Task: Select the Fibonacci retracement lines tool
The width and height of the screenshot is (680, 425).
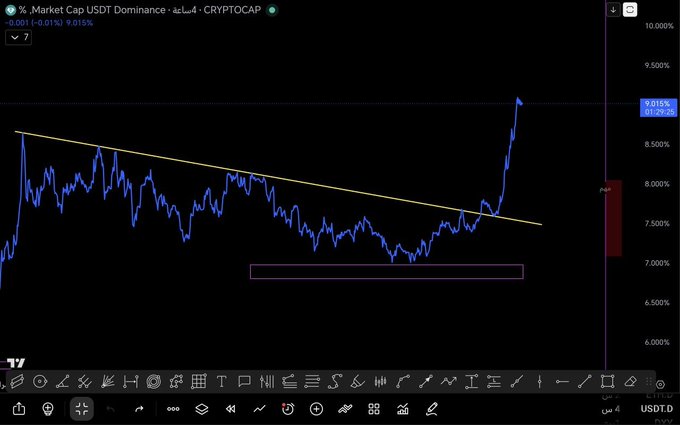Action: click(x=312, y=382)
